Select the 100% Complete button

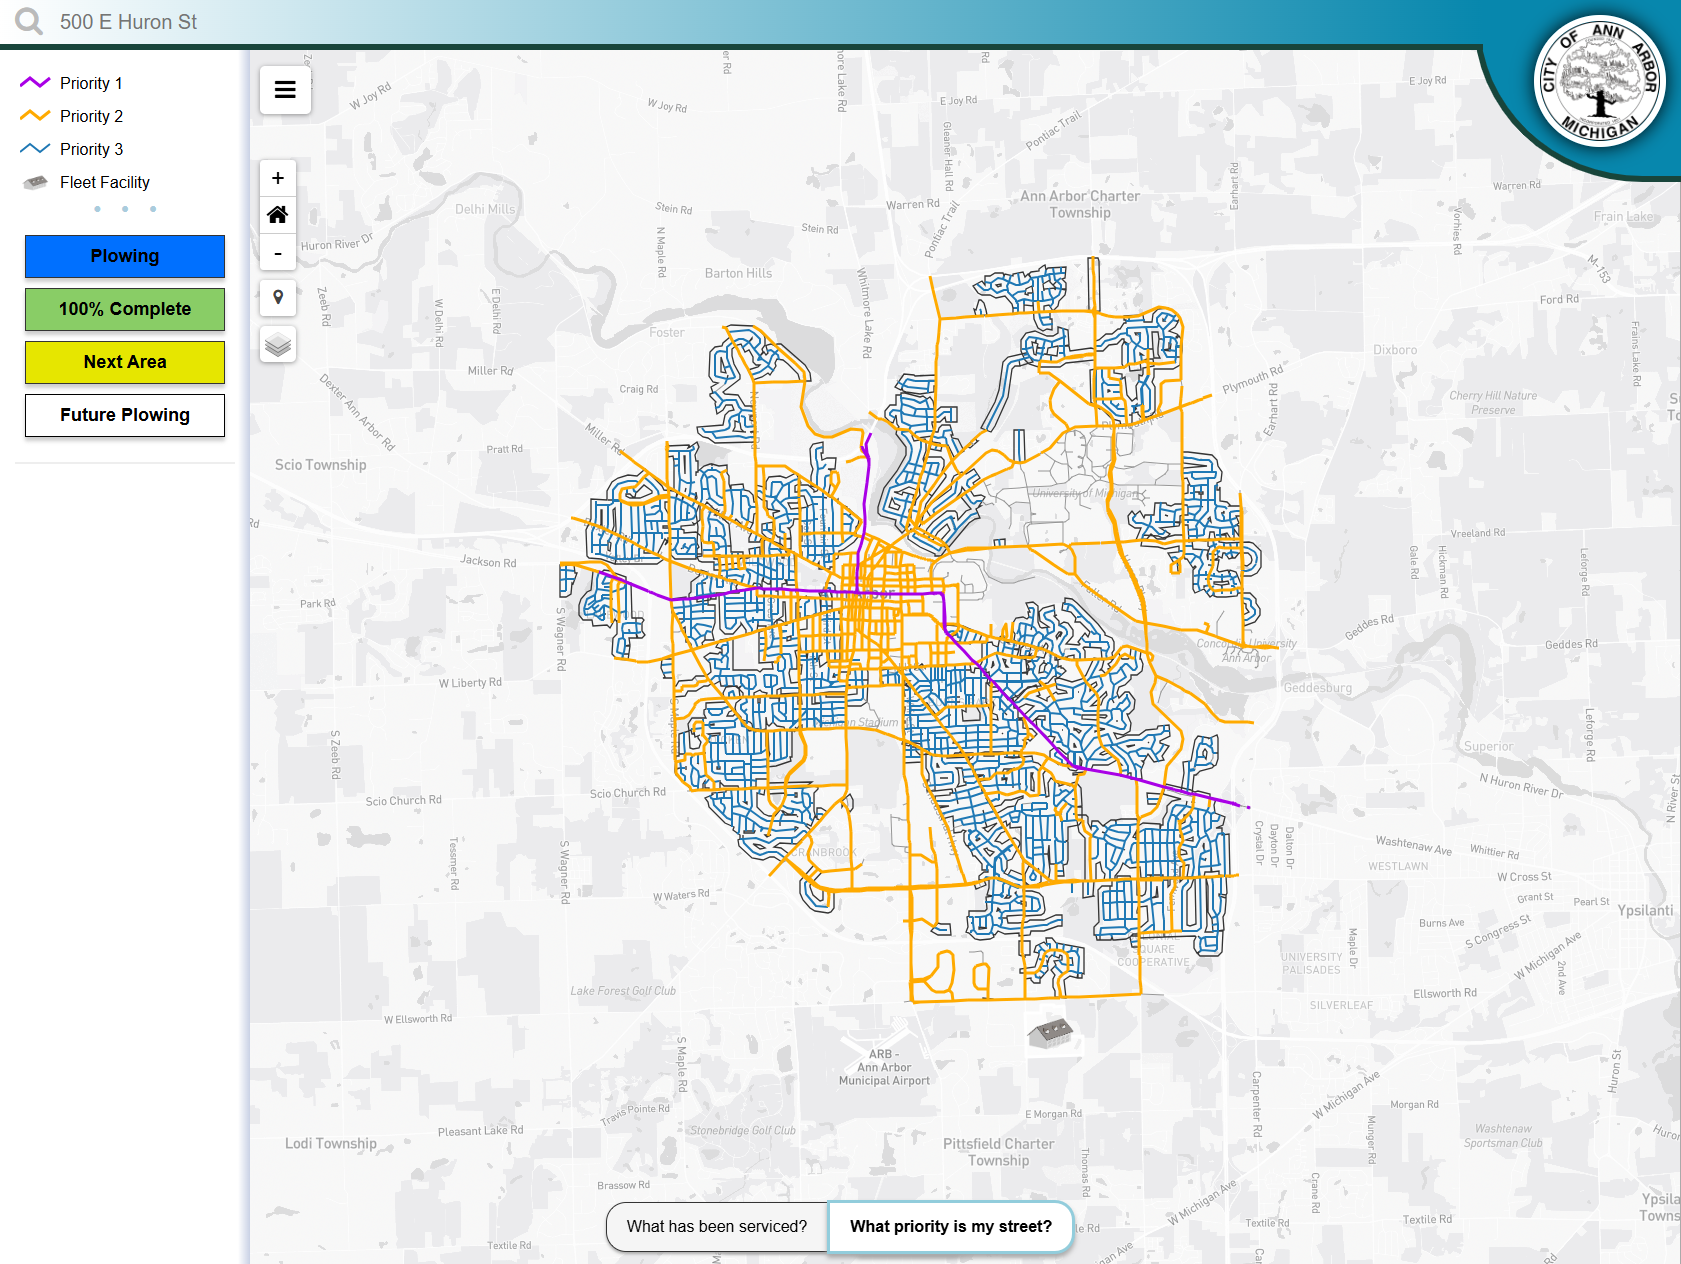[x=125, y=309]
